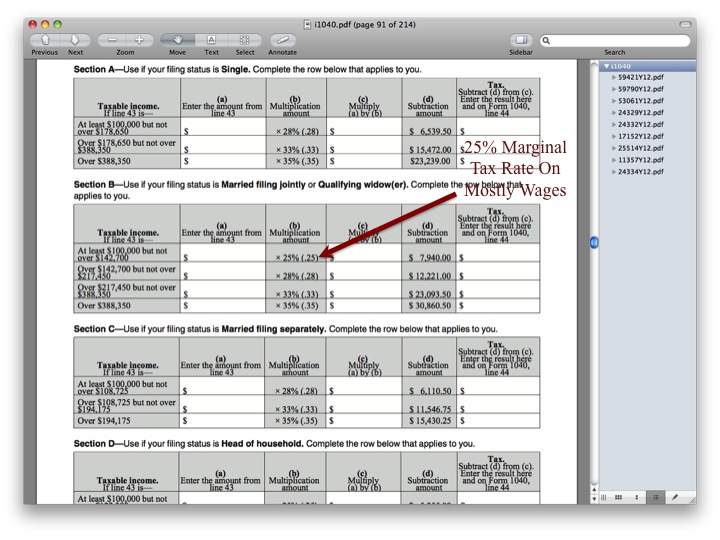Expand 11357Y12.pdf in the sidebar
Screen dimensions: 720x540
tap(614, 160)
